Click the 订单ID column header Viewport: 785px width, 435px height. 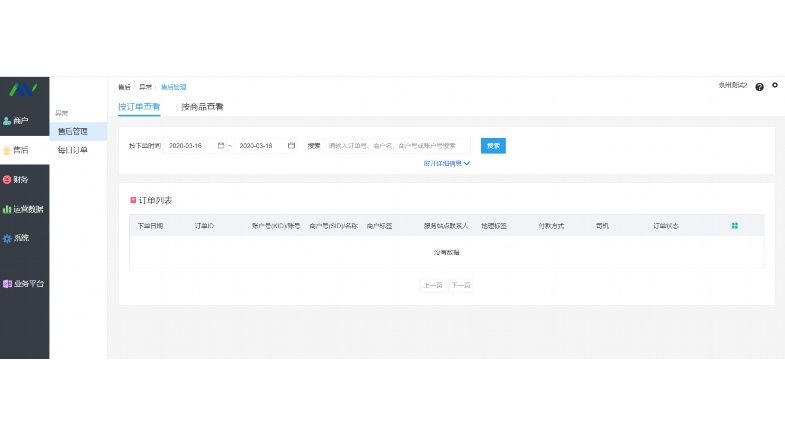pos(204,226)
